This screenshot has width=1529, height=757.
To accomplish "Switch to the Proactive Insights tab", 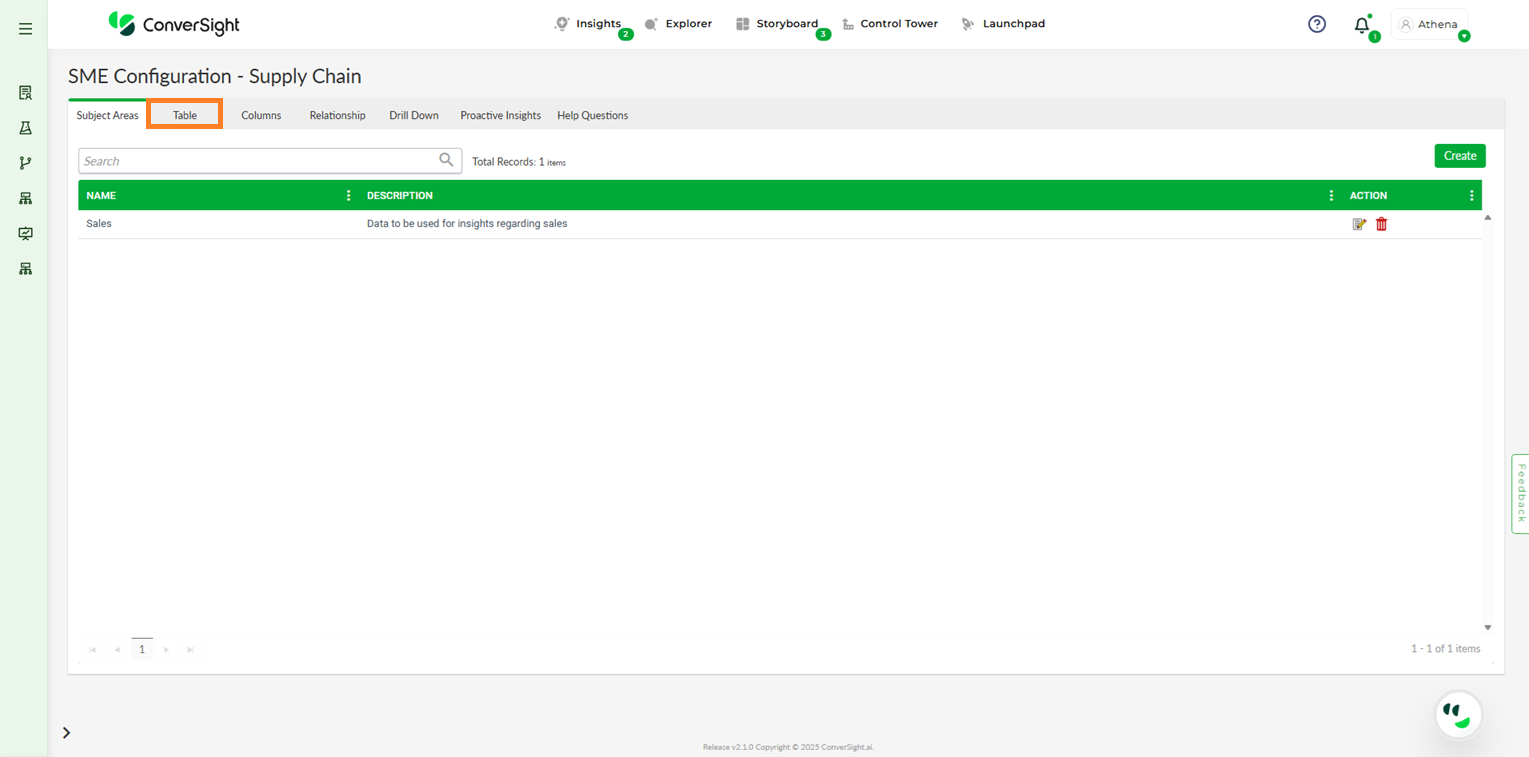I will (500, 115).
